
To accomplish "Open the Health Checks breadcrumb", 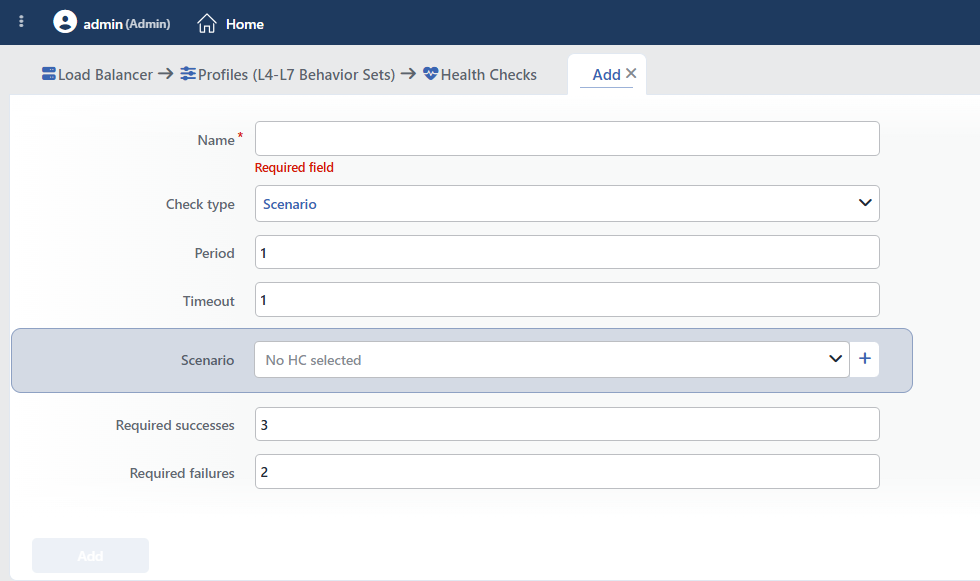I will (489, 75).
